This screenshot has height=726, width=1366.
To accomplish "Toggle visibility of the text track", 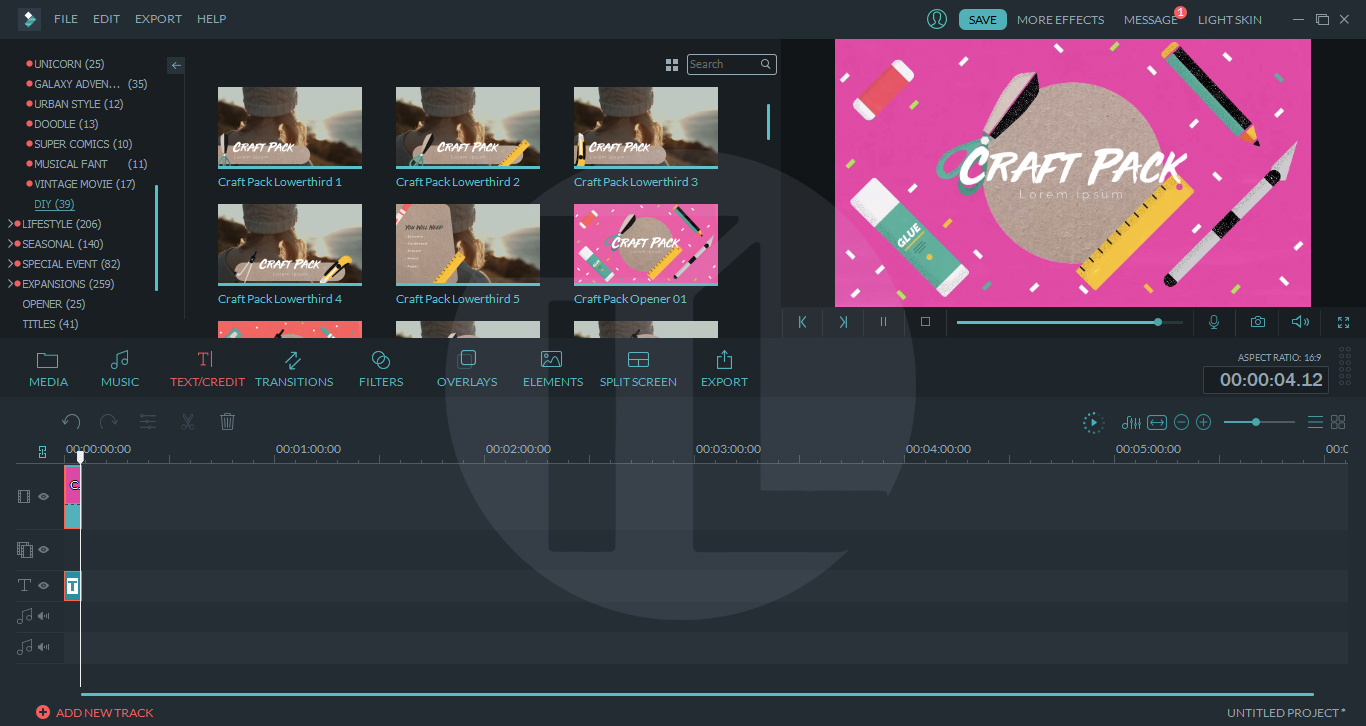I will 43,585.
